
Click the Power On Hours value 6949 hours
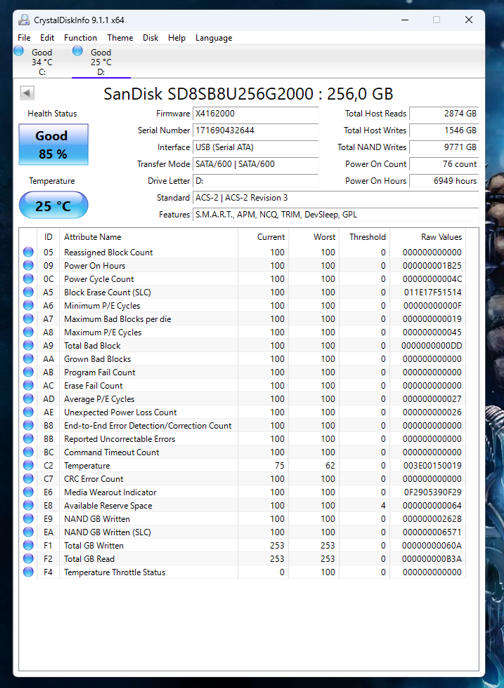pyautogui.click(x=444, y=181)
